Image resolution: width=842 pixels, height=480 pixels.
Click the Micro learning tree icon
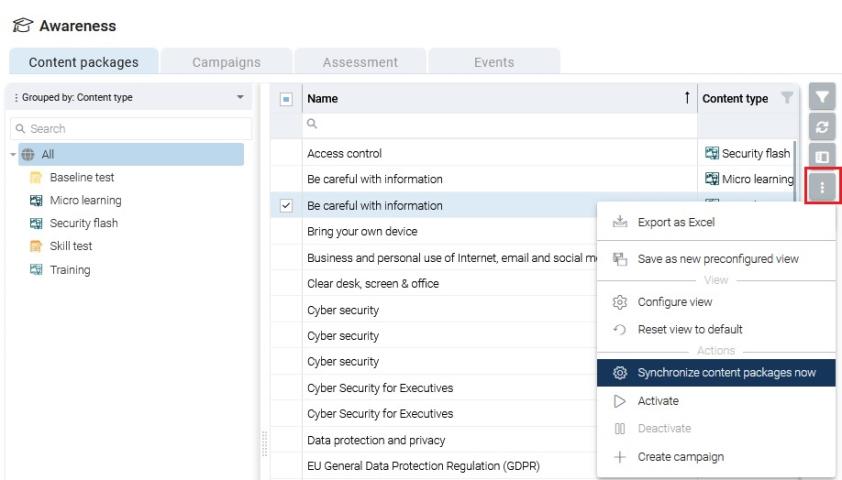[x=36, y=201]
